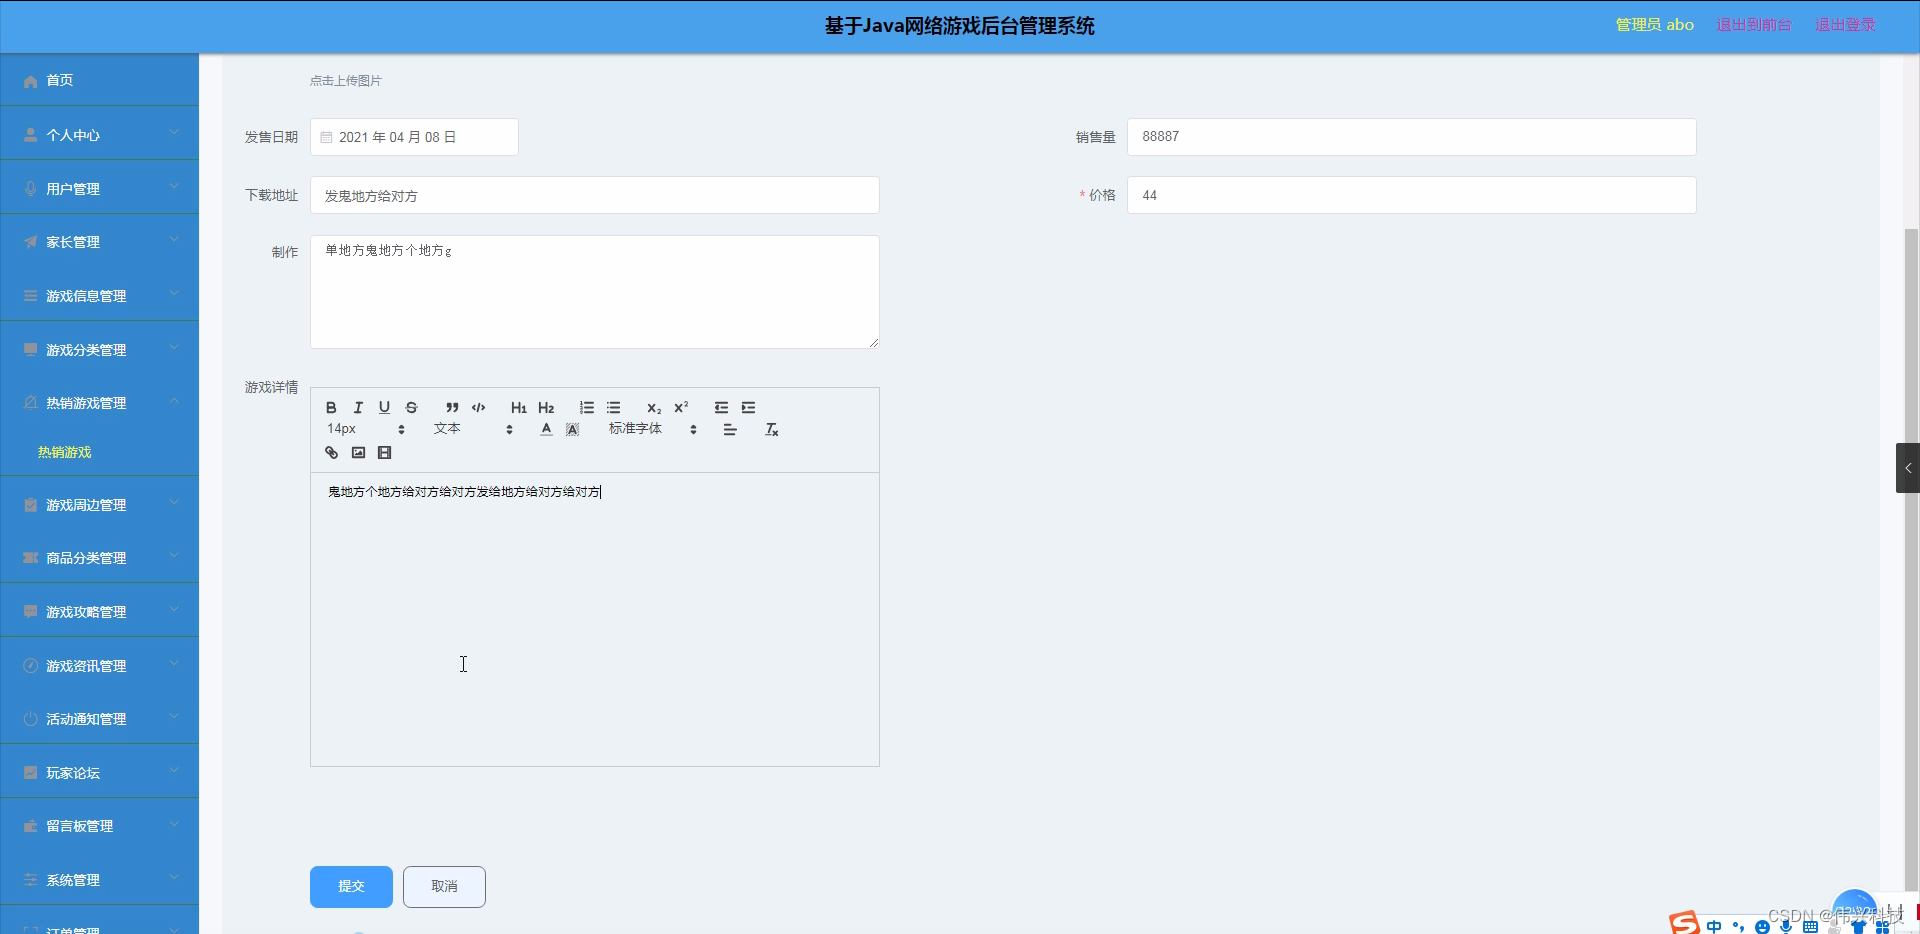Create an ordered list
The image size is (1920, 934).
pos(587,408)
